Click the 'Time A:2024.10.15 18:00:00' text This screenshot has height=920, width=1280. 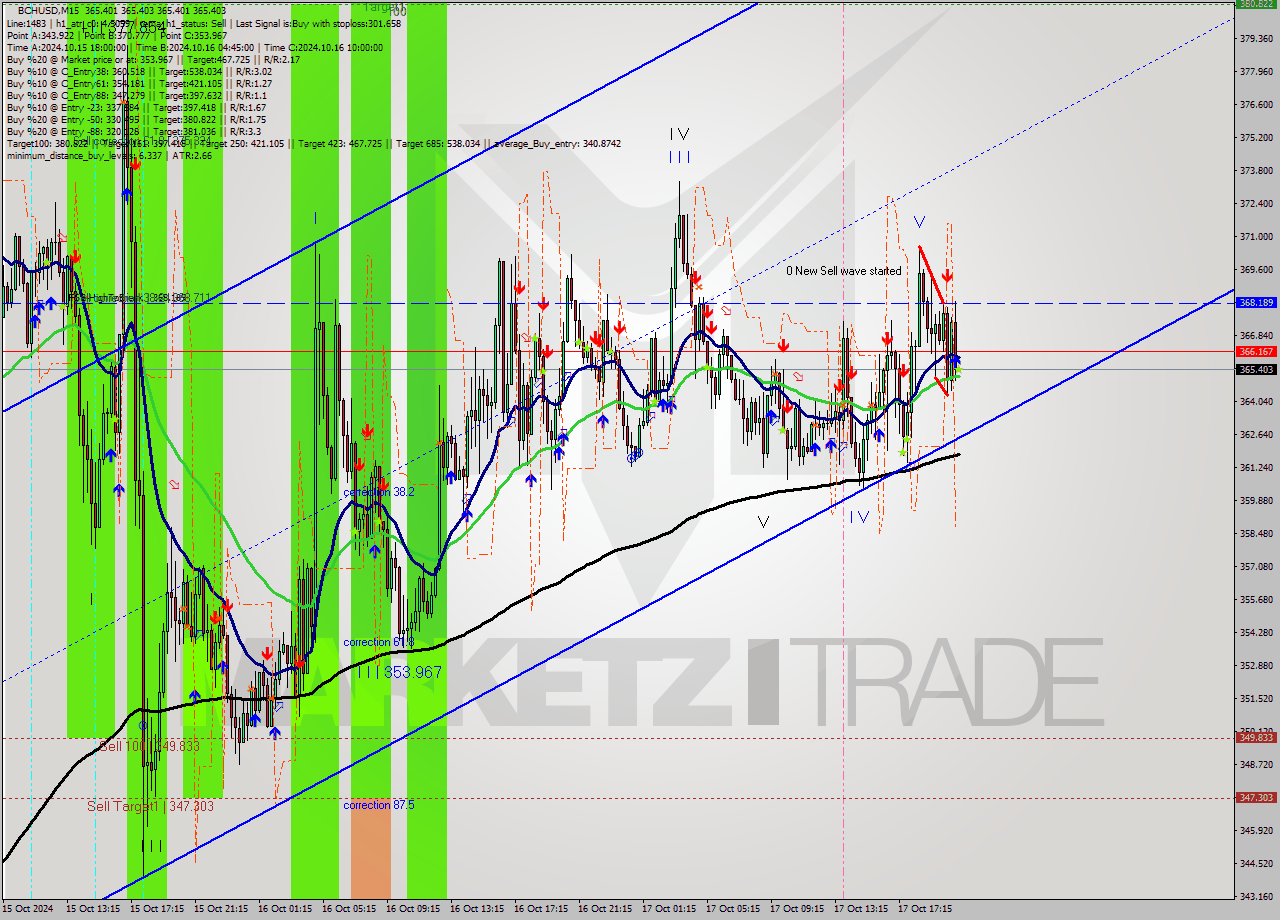click(66, 47)
